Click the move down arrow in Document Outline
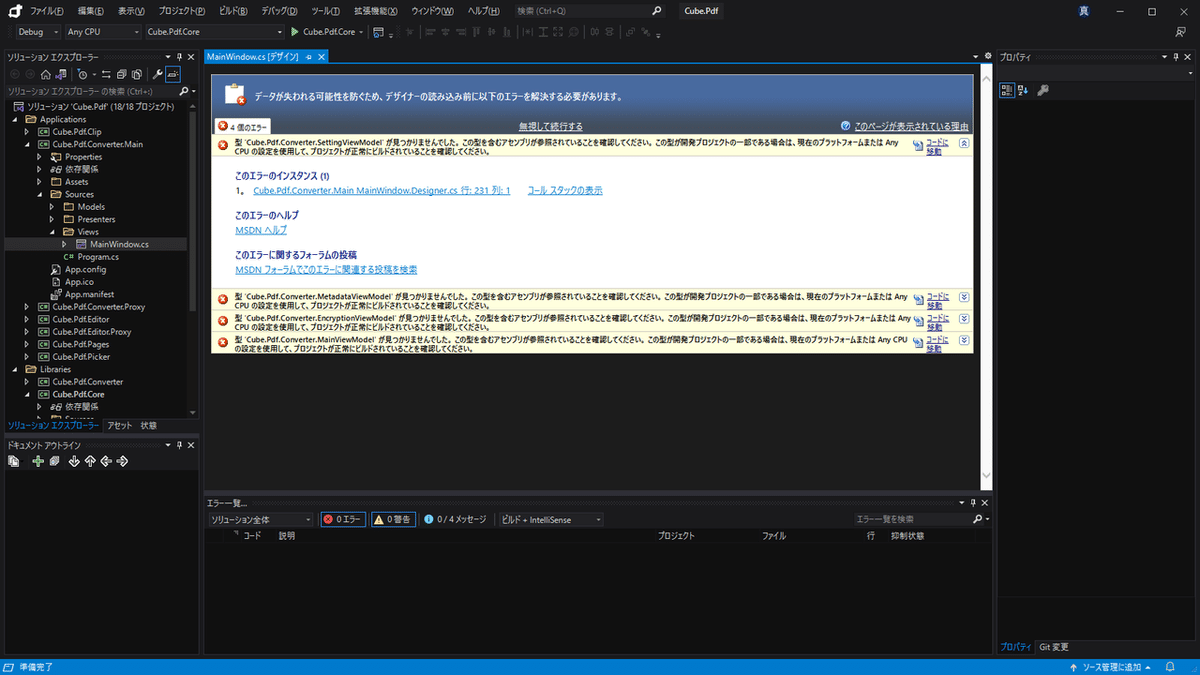Screen dimensions: 1200x675 [74, 461]
